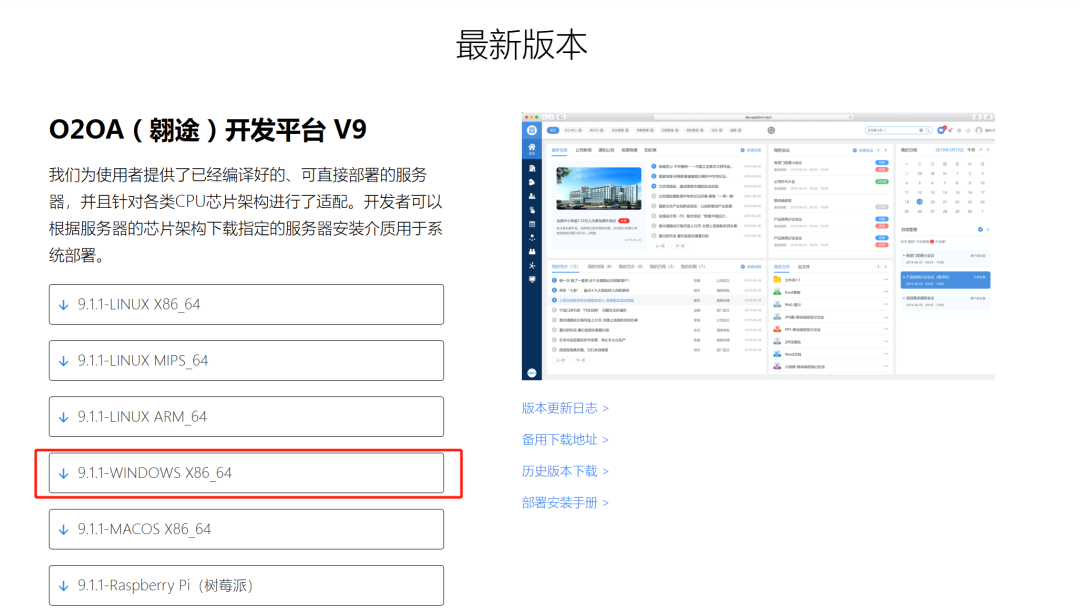Select the Excel表格 file icon in 我的文件
The image size is (1080, 615).
pyautogui.click(x=775, y=292)
